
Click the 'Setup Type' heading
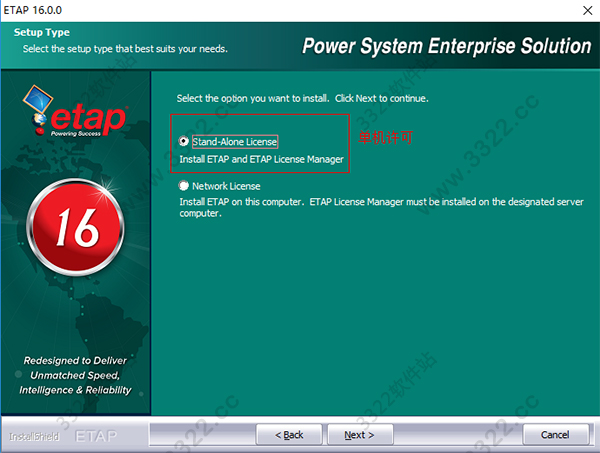[42, 32]
